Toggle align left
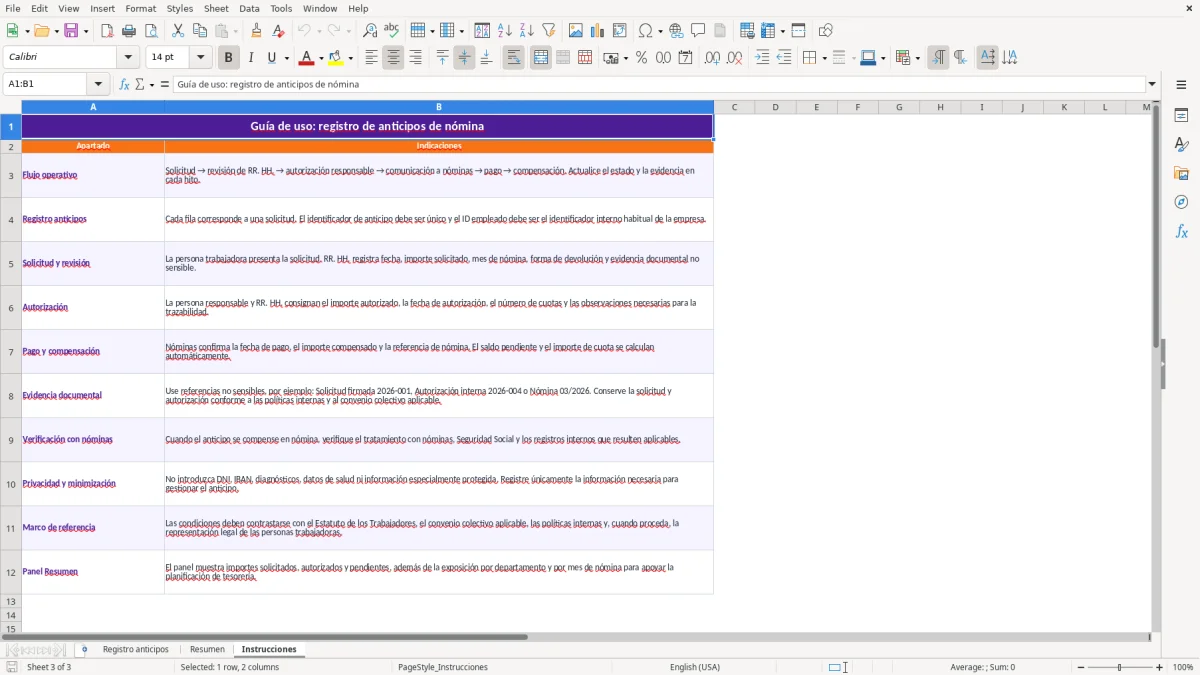The image size is (1200, 675). pos(371,58)
